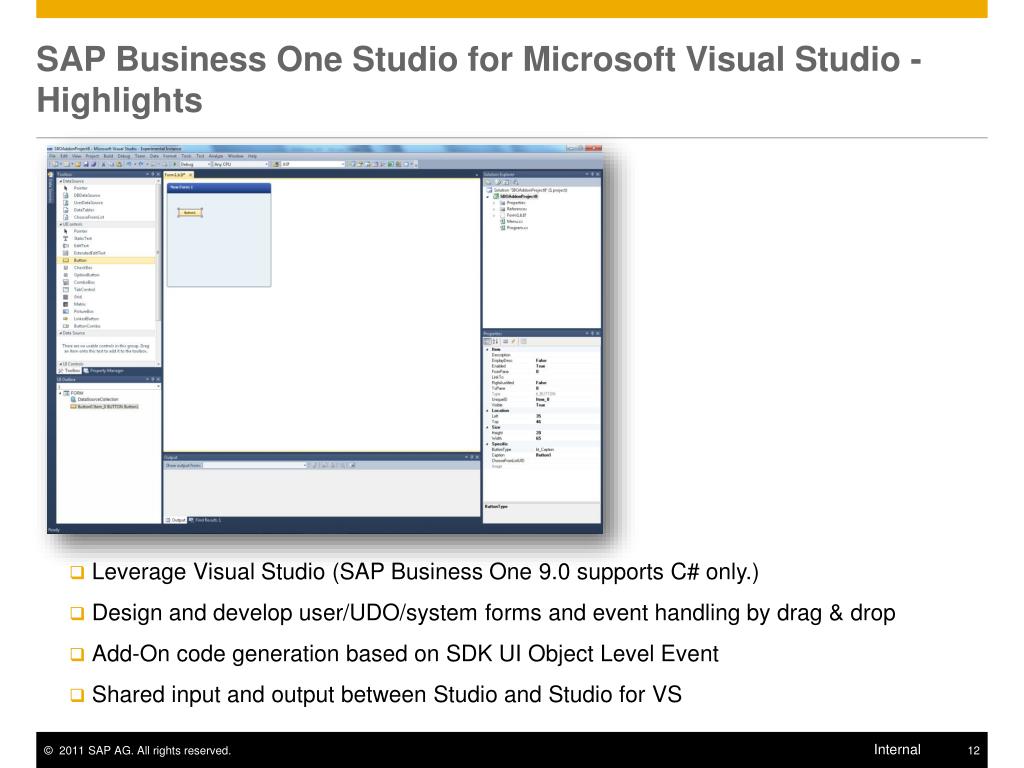The height and width of the screenshot is (768, 1024).
Task: Select the highlighted Button control in toolbox
Action: (107, 260)
